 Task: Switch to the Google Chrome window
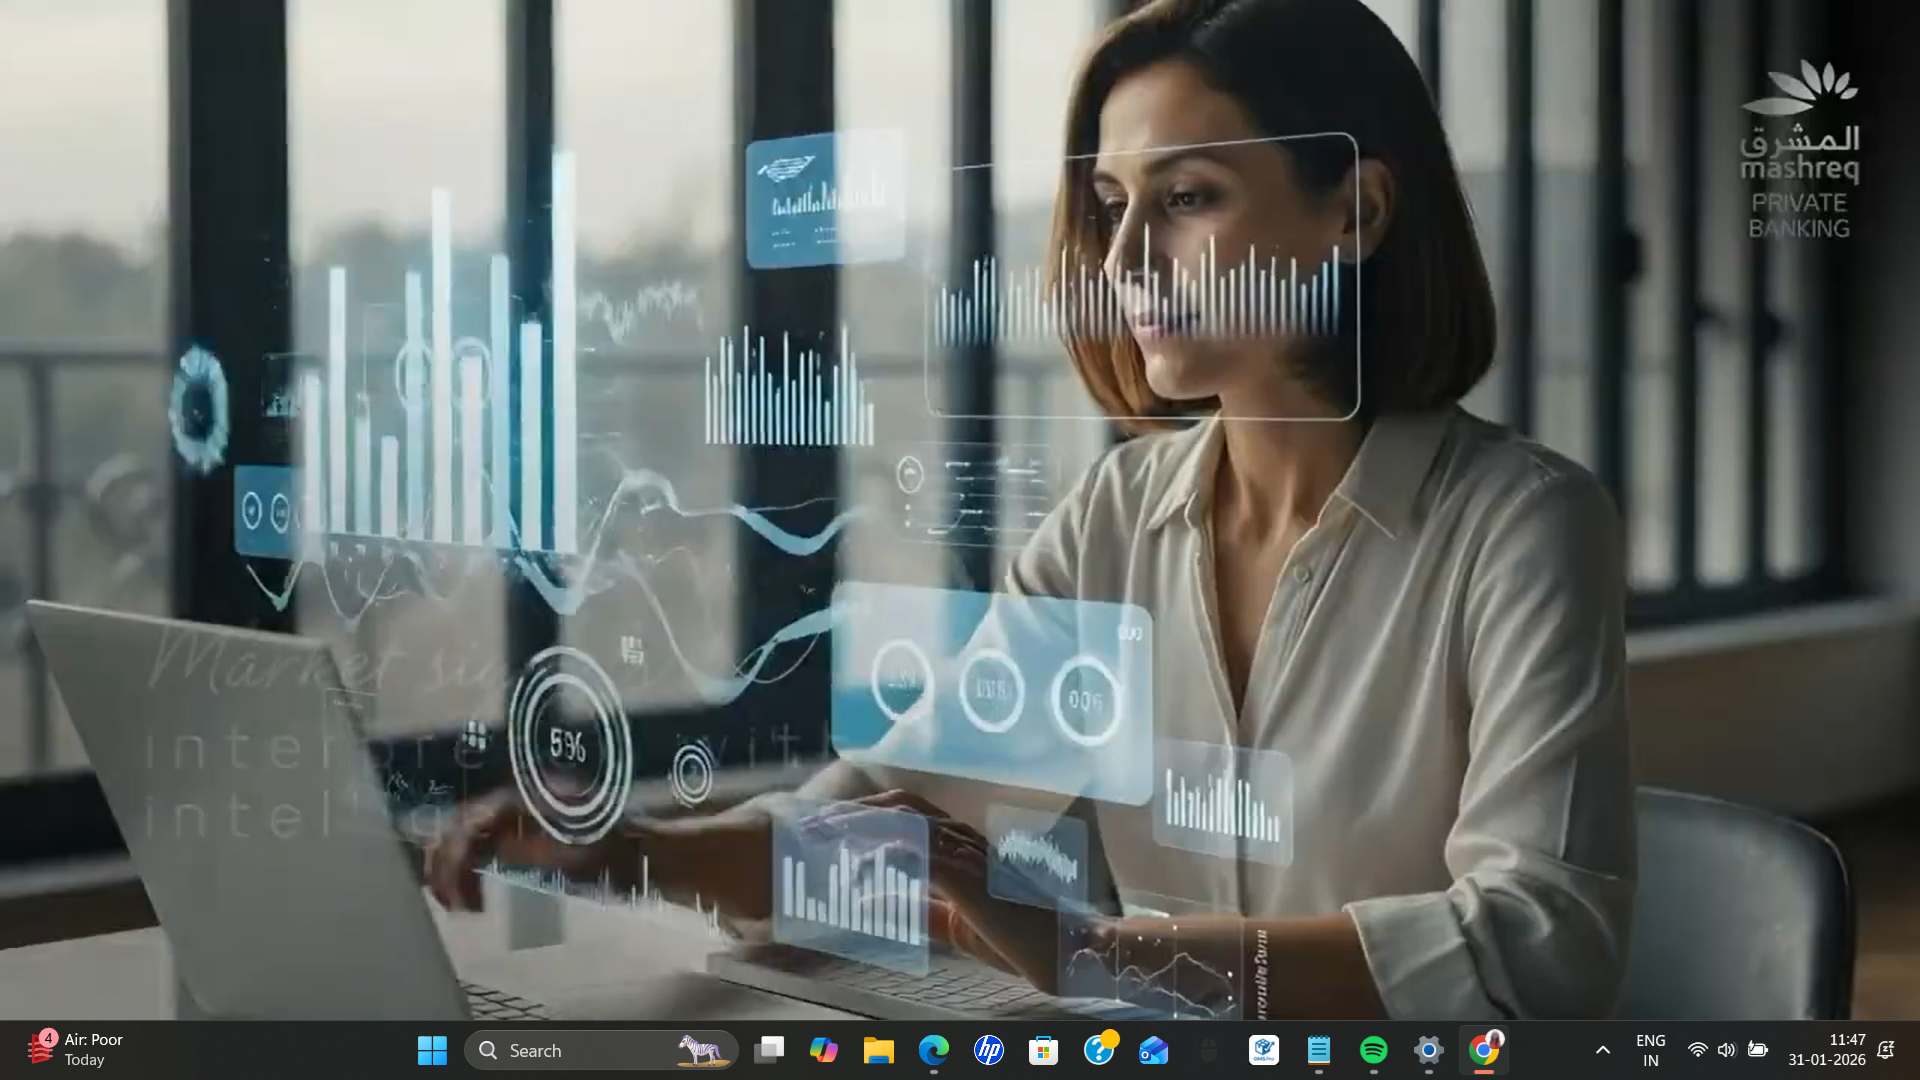pos(1484,1050)
